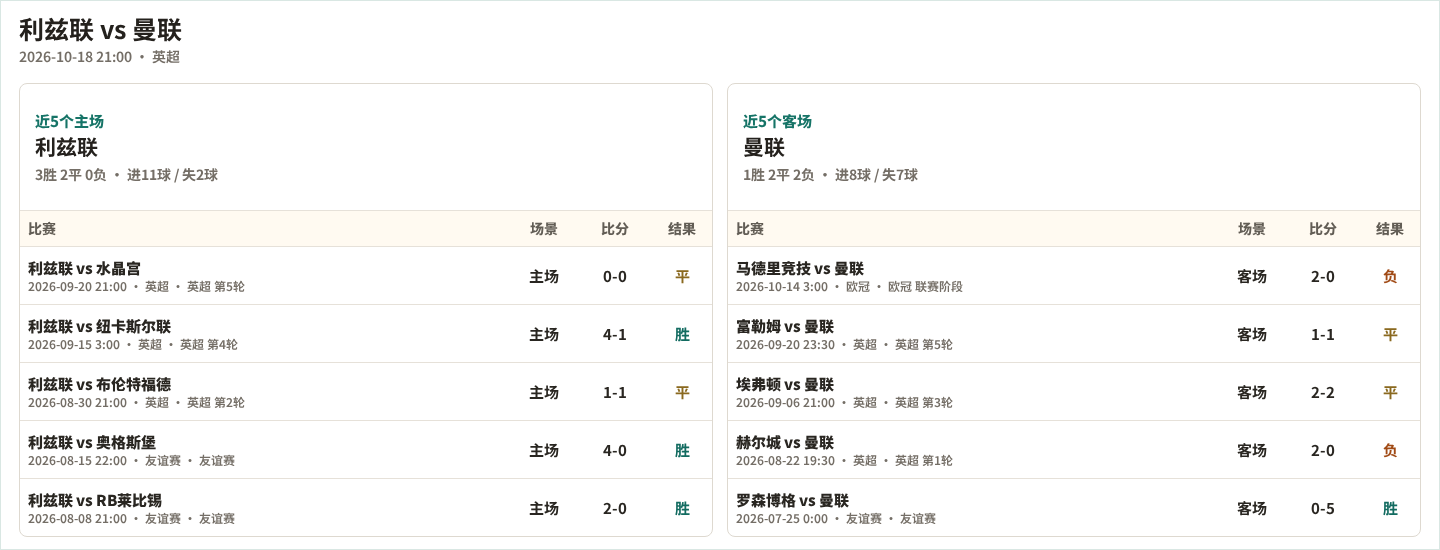Click the 场景 column header in 曼联 table
This screenshot has height=550, width=1440.
click(1252, 229)
